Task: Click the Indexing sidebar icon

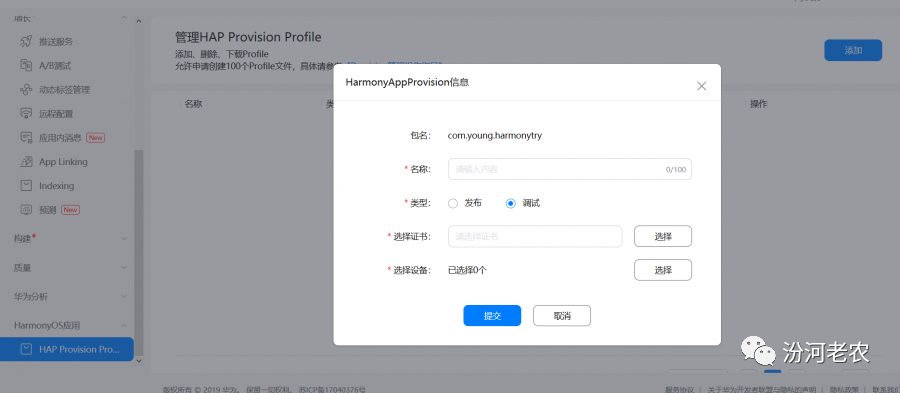Action: coord(26,185)
